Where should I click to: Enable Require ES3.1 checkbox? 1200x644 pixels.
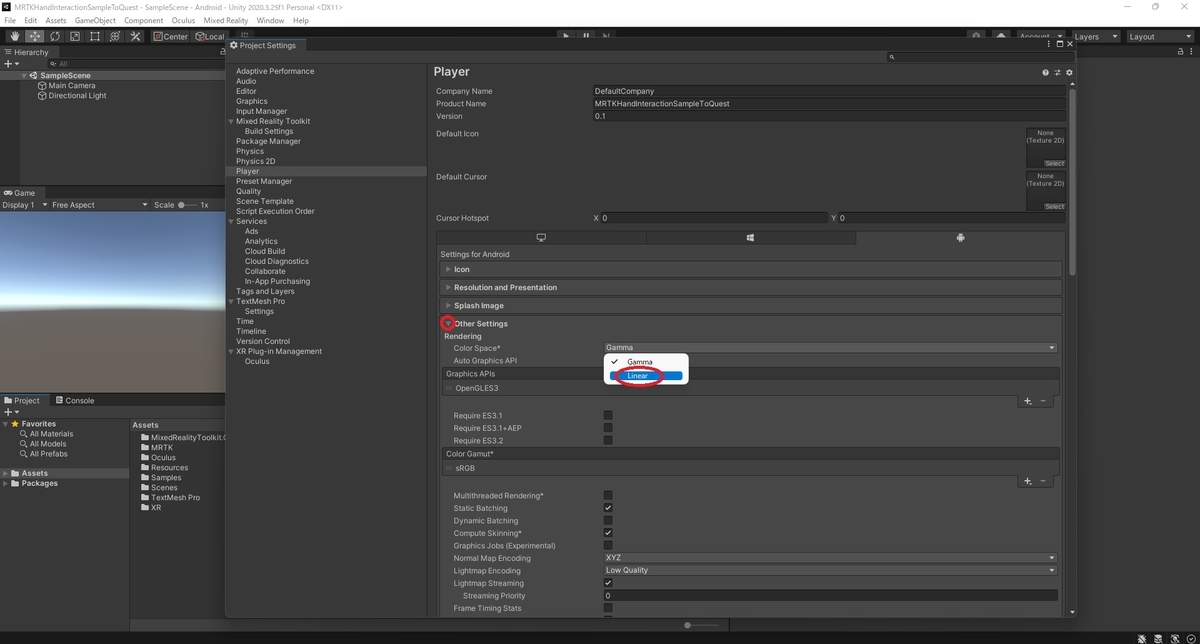coord(608,416)
